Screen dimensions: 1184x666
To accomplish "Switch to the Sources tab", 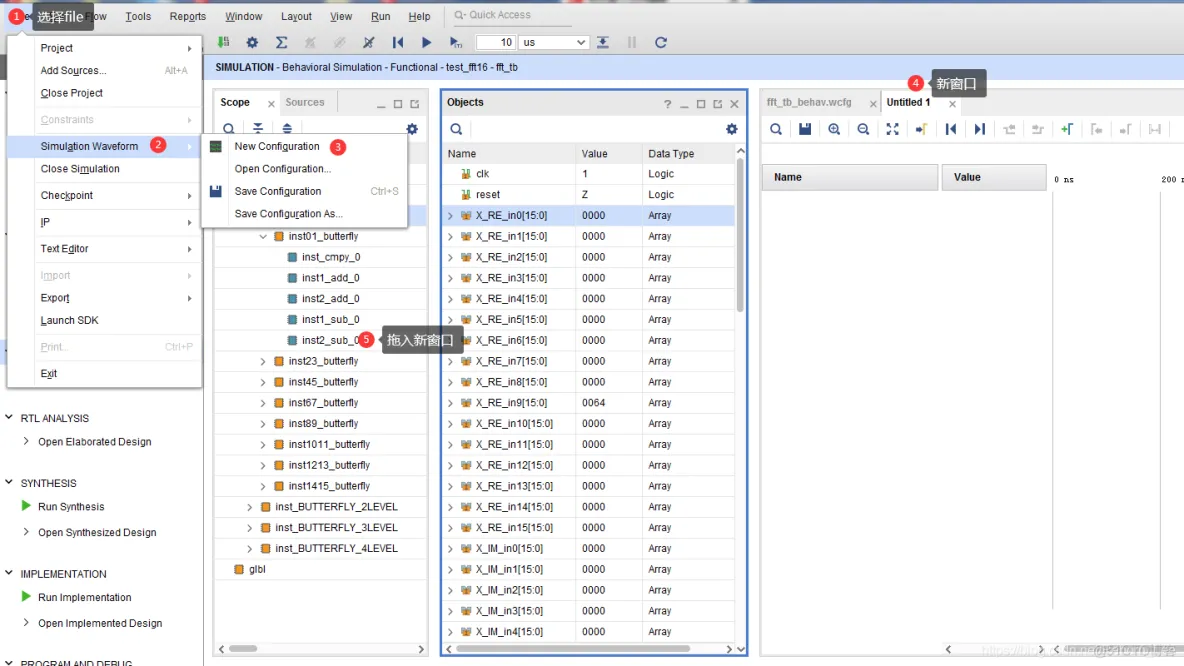I will click(x=304, y=102).
